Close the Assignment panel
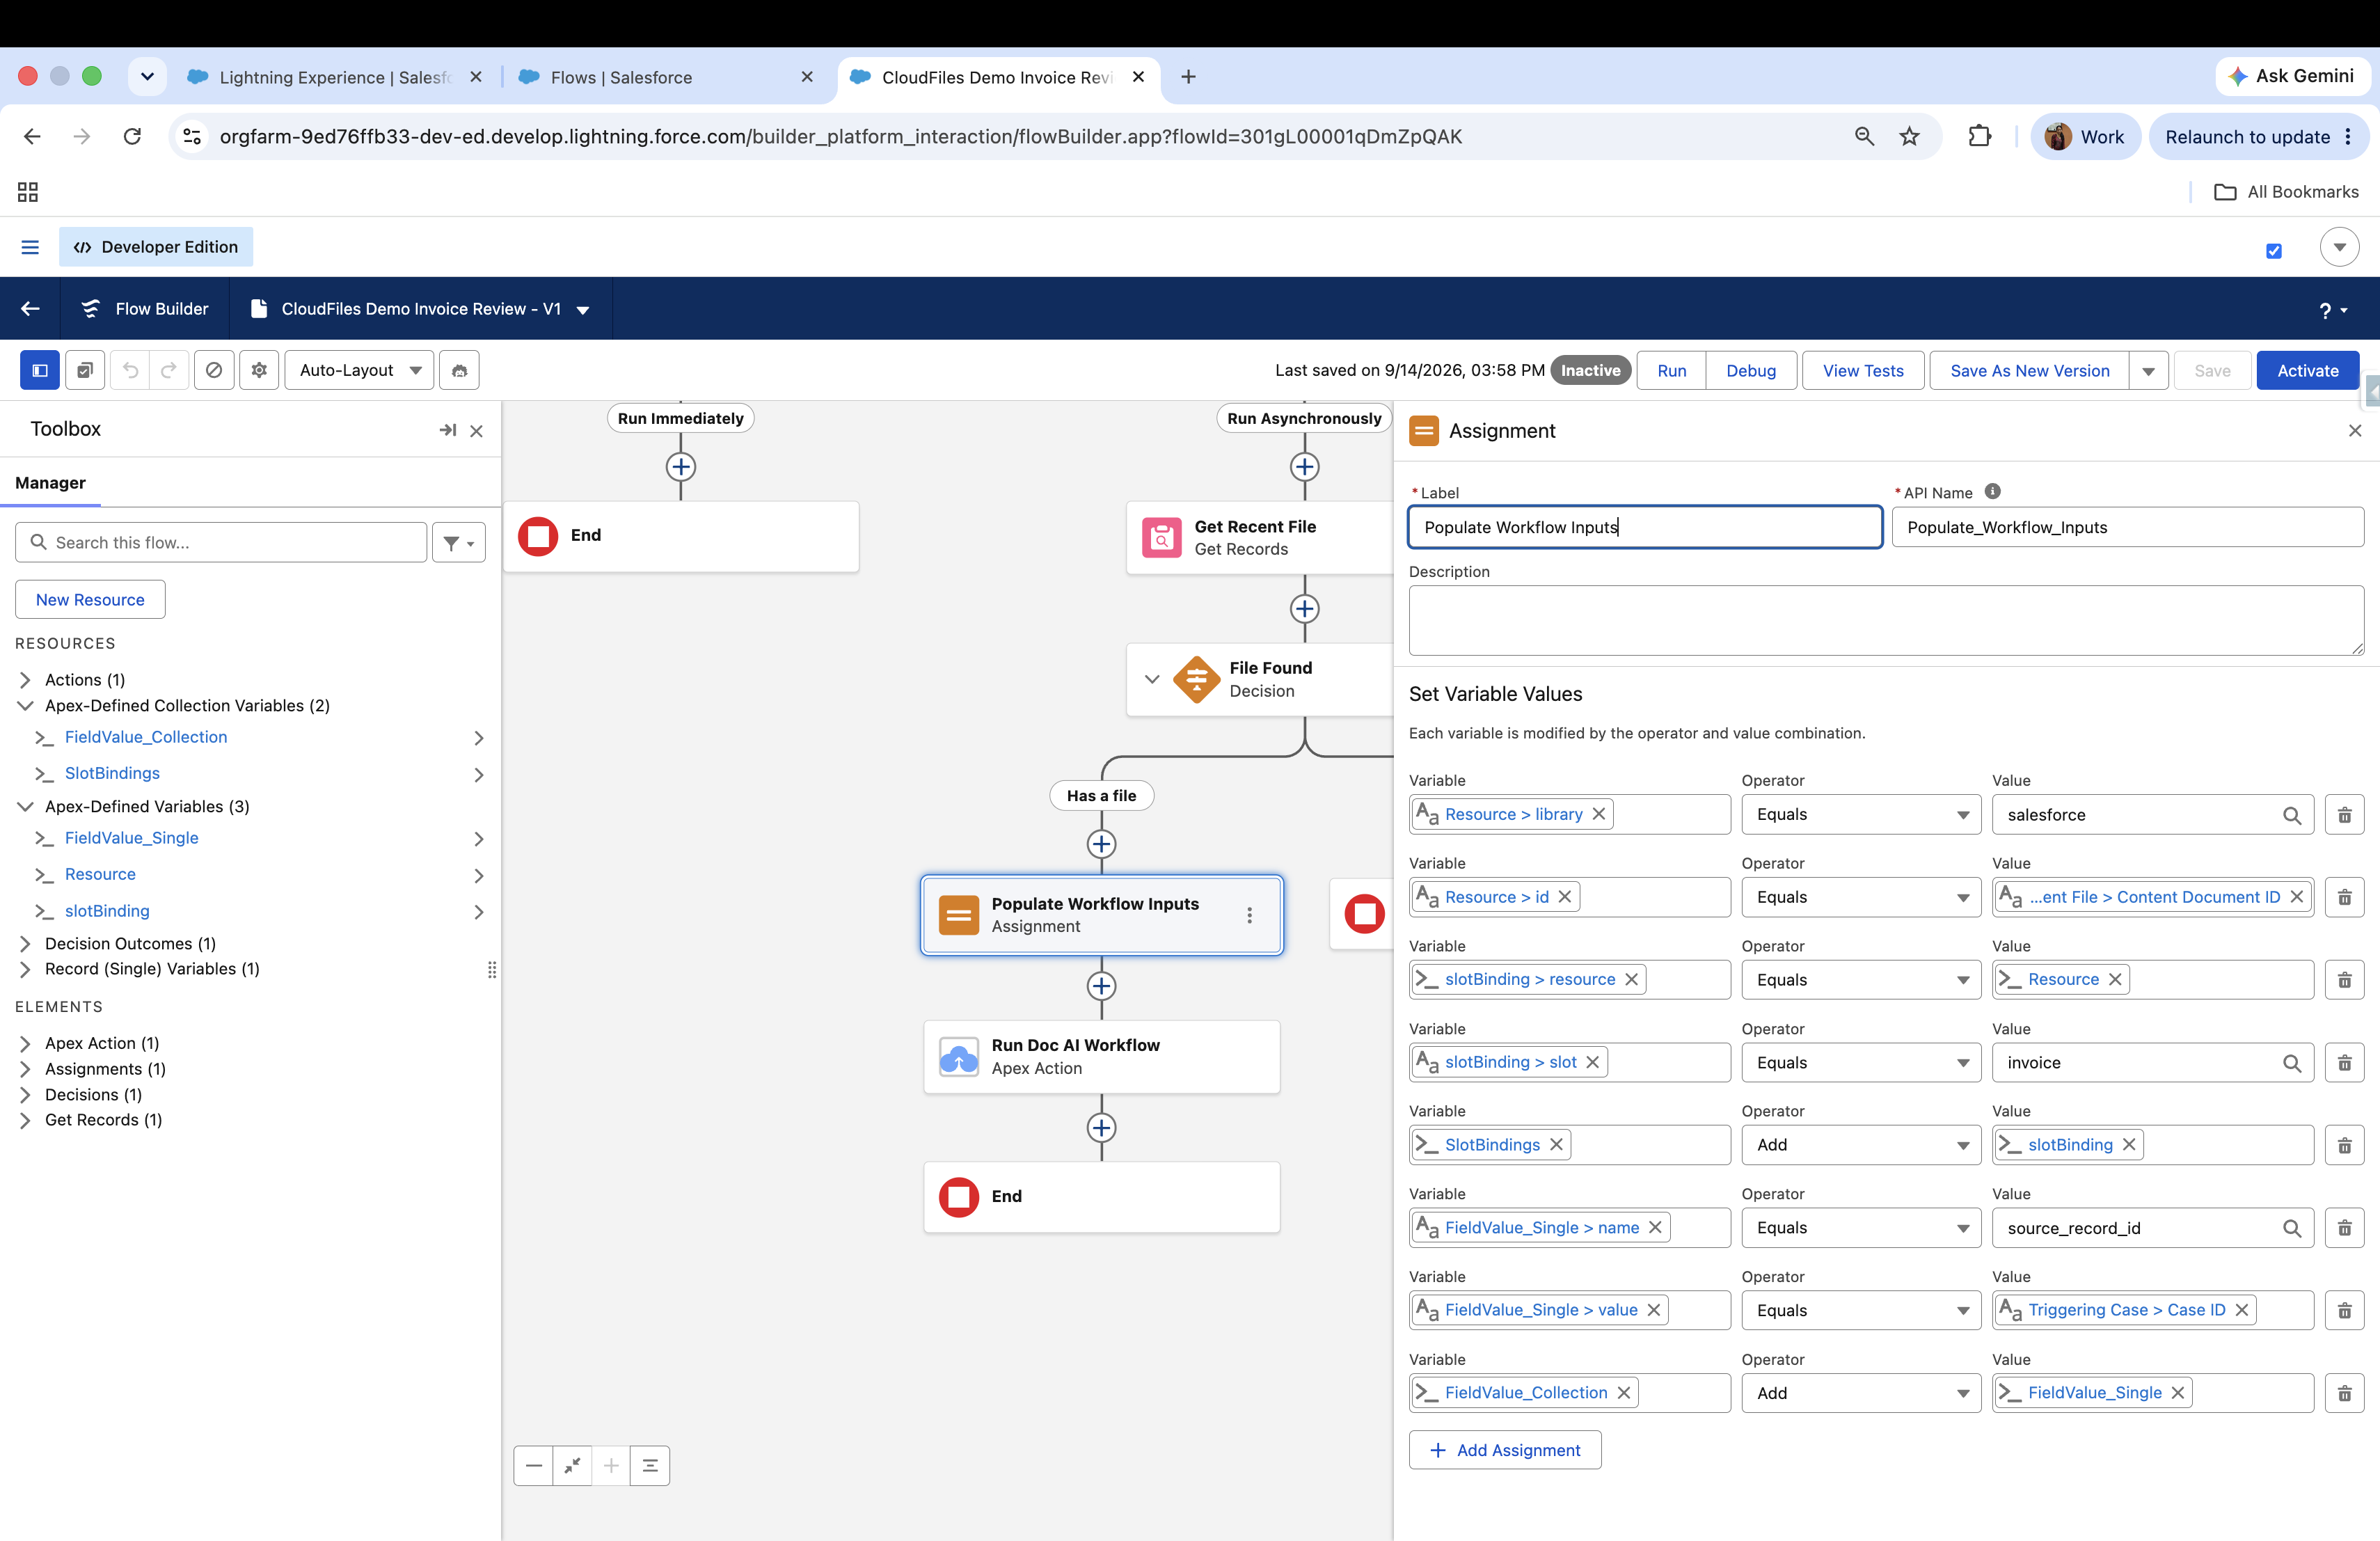Screen dimensions: 2380x1541 click(x=2355, y=431)
